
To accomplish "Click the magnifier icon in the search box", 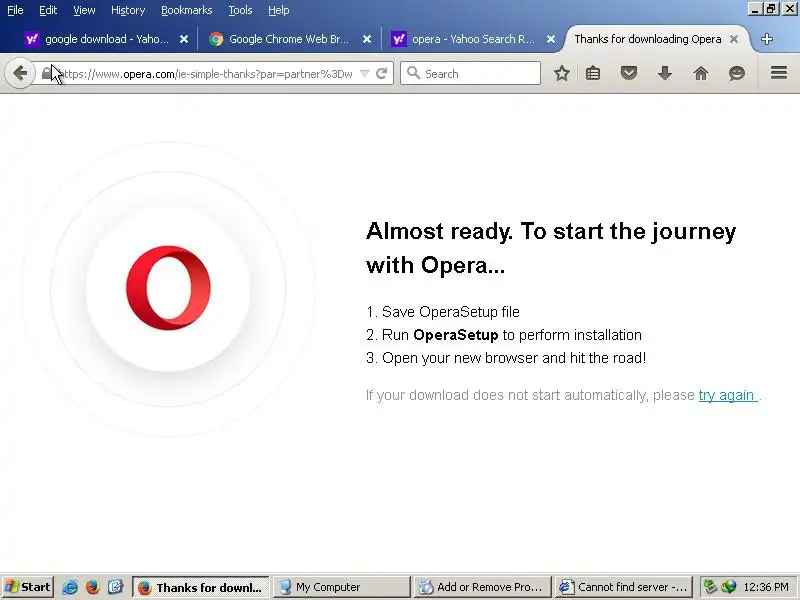I will pyautogui.click(x=413, y=73).
